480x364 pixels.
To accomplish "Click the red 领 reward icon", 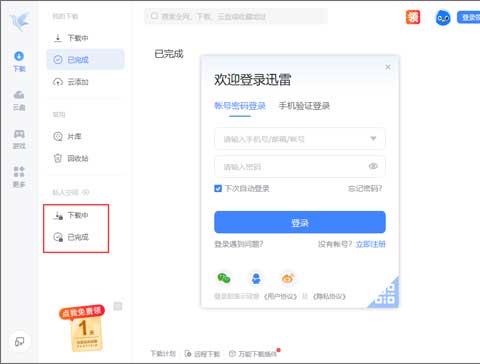I will pyautogui.click(x=413, y=17).
